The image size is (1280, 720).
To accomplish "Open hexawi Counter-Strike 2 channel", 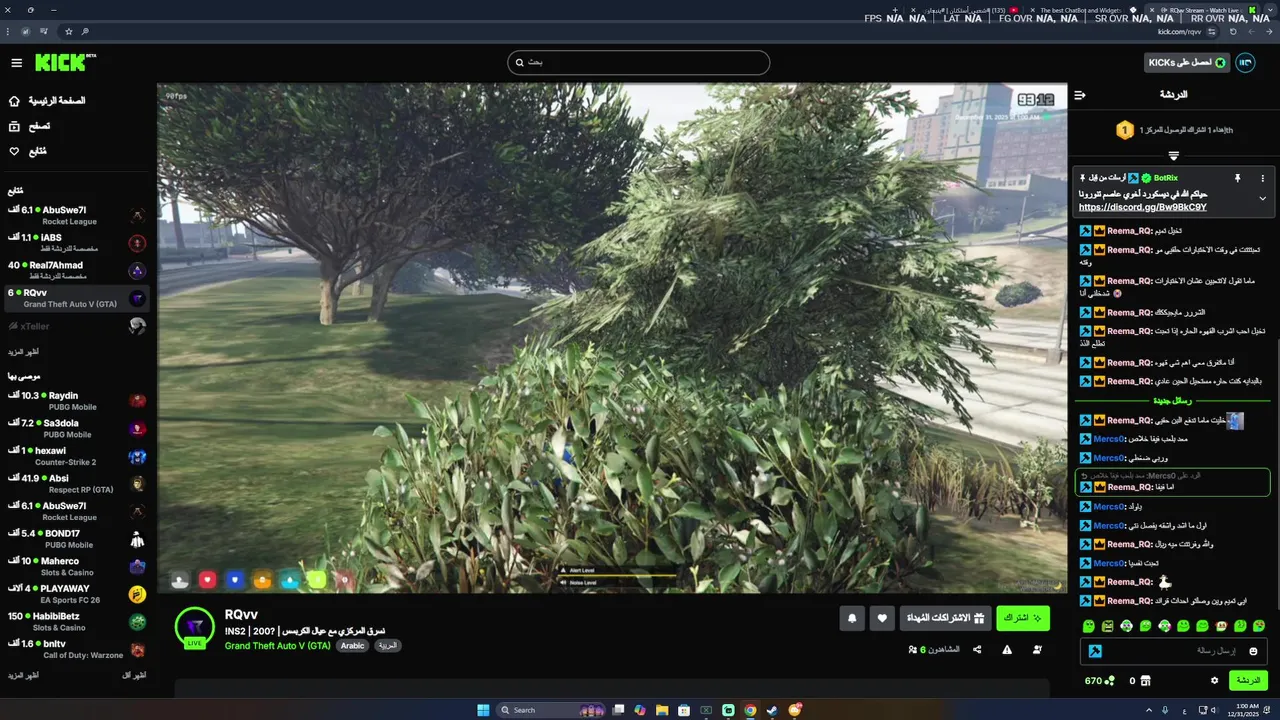I will coord(76,456).
